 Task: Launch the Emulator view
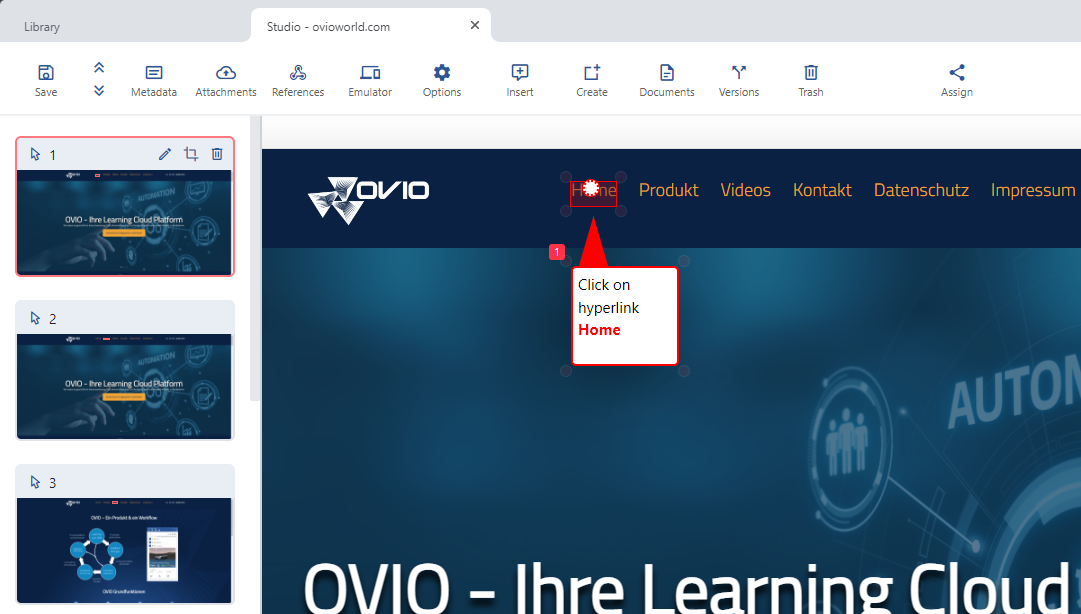(x=370, y=80)
